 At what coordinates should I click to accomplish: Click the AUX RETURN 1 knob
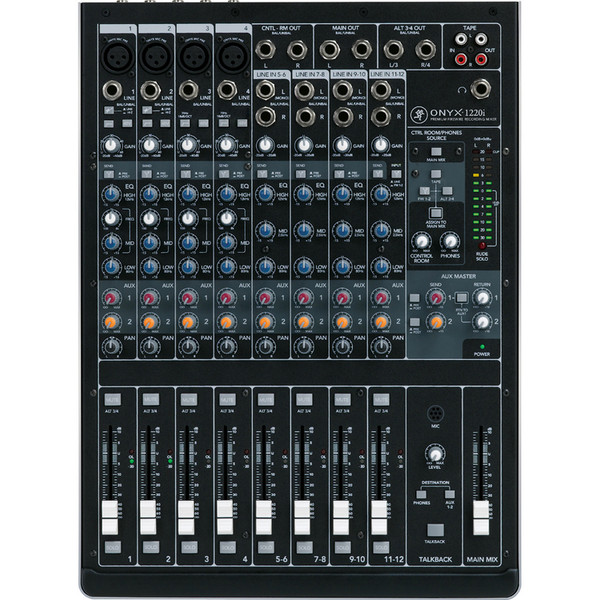tap(482, 297)
